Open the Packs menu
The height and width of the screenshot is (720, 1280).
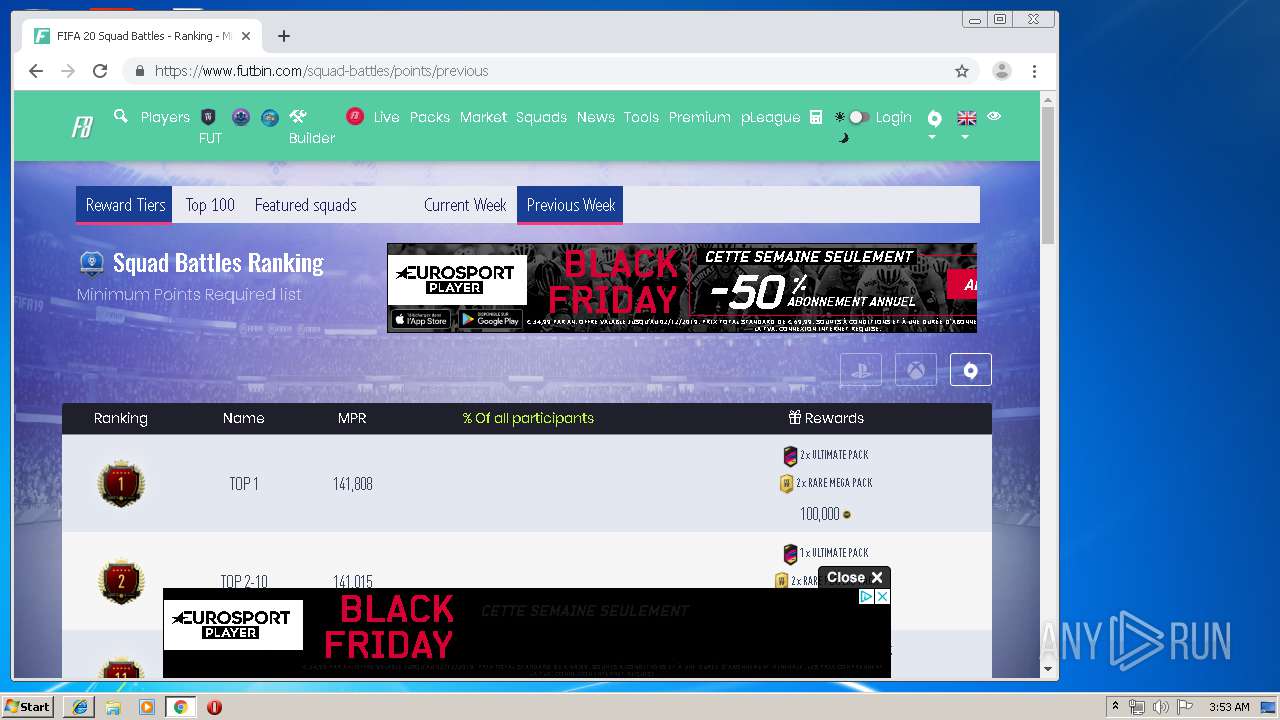click(430, 117)
